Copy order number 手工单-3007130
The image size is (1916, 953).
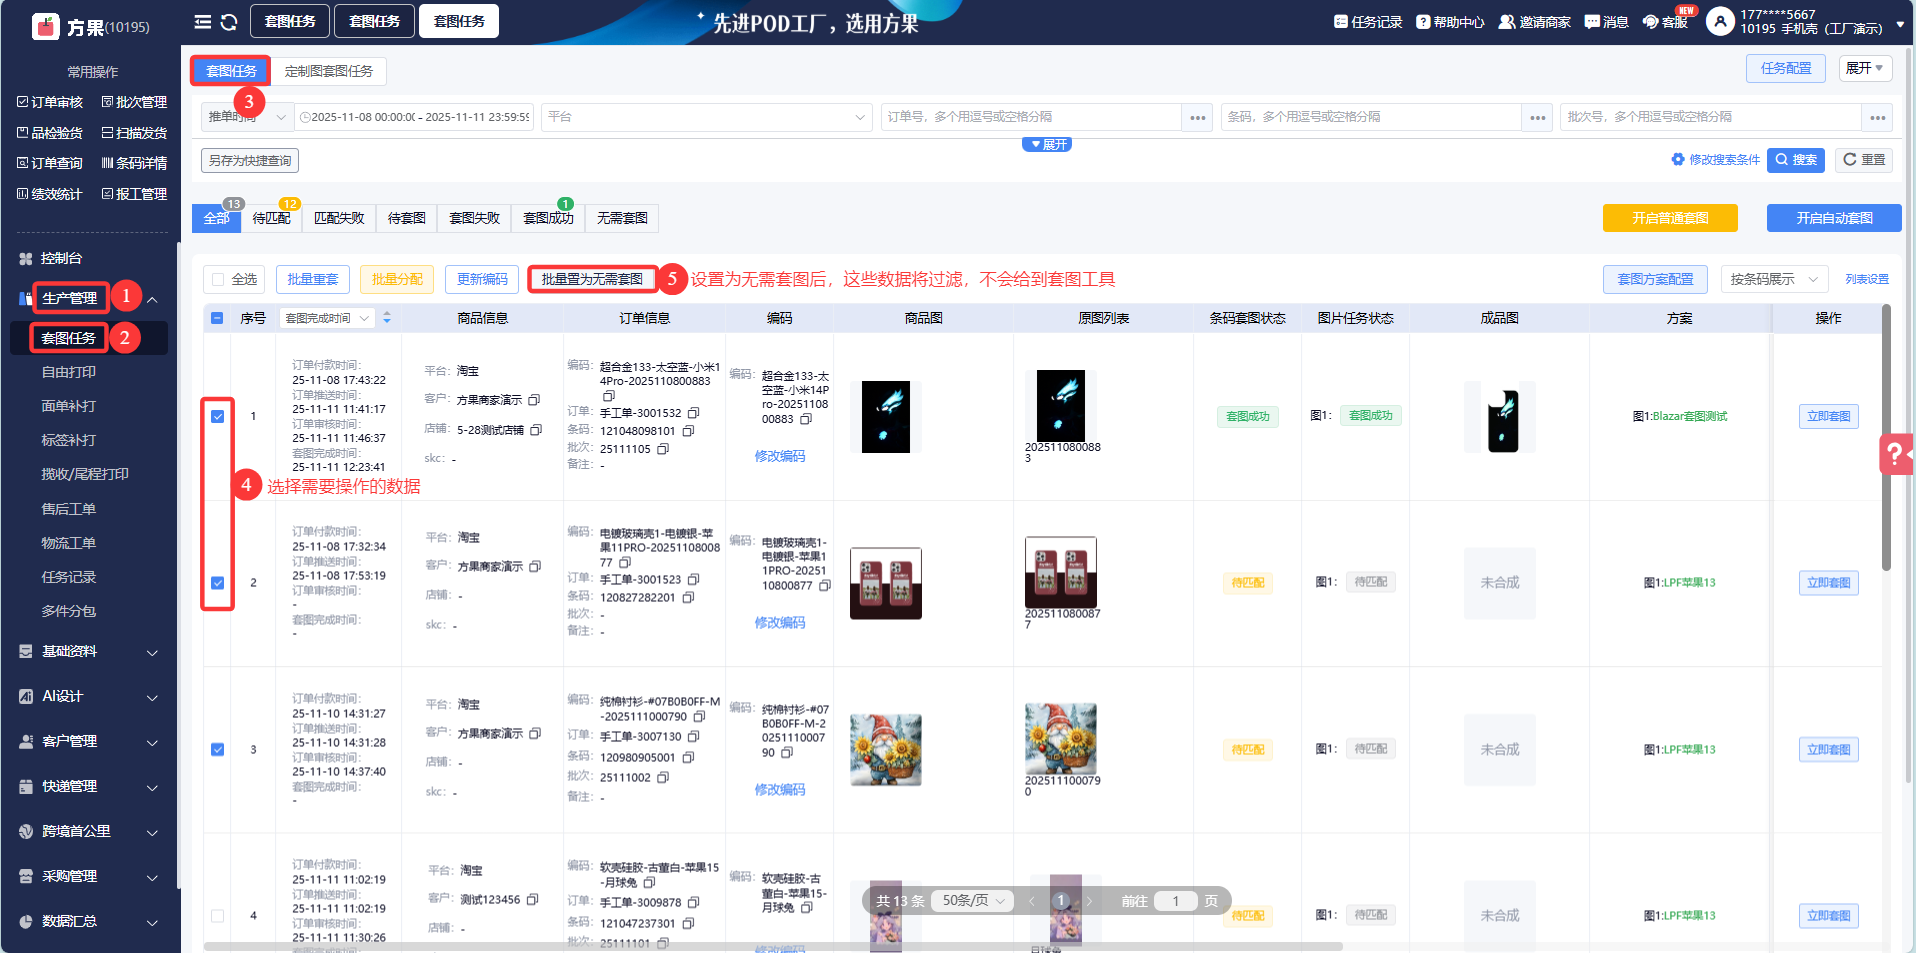(693, 736)
